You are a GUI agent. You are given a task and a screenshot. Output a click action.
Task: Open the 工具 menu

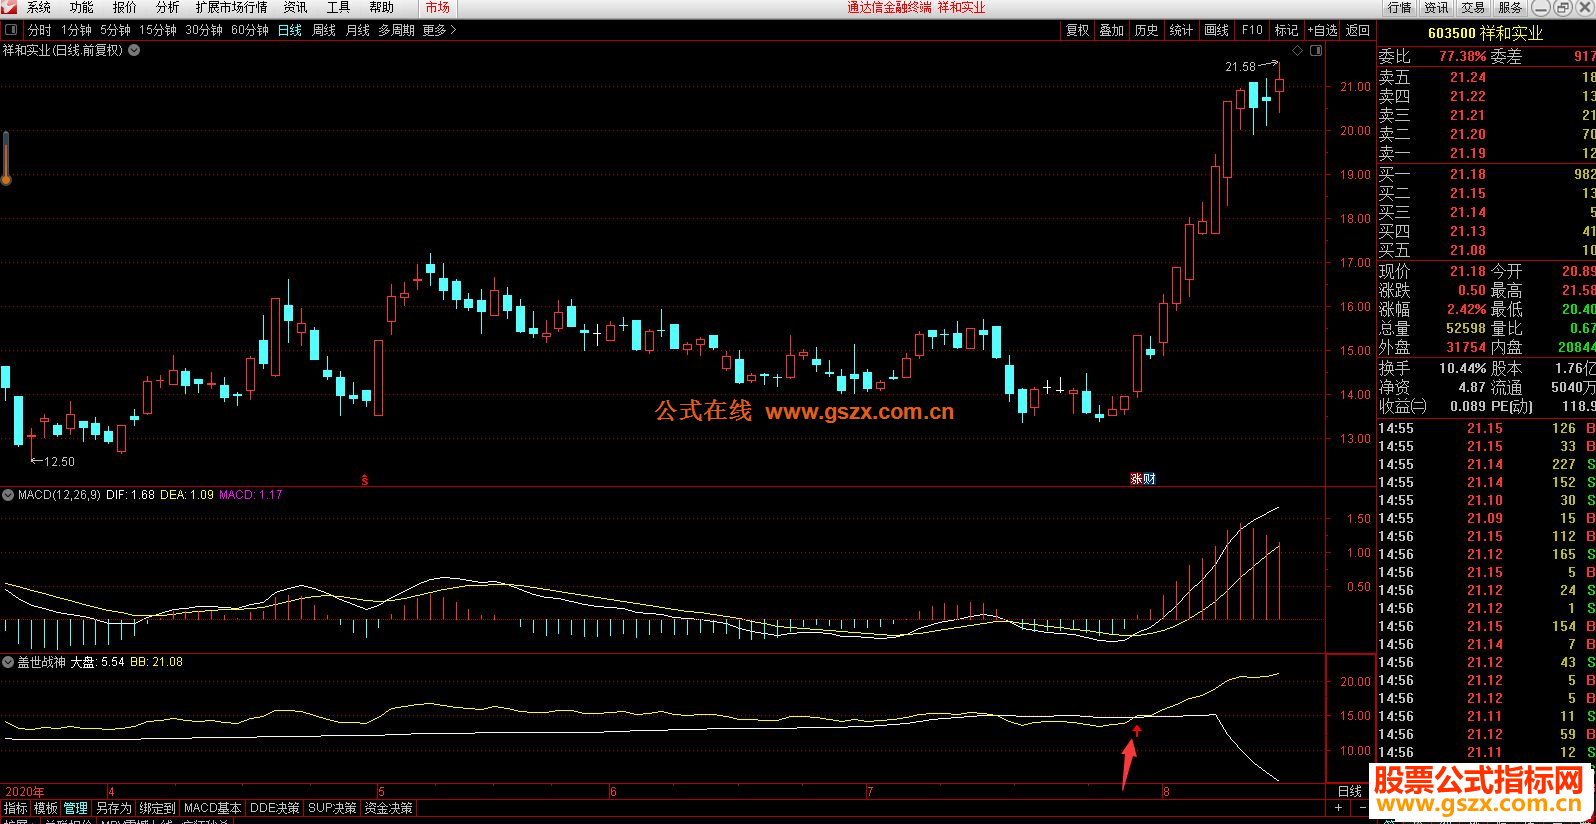click(x=338, y=7)
